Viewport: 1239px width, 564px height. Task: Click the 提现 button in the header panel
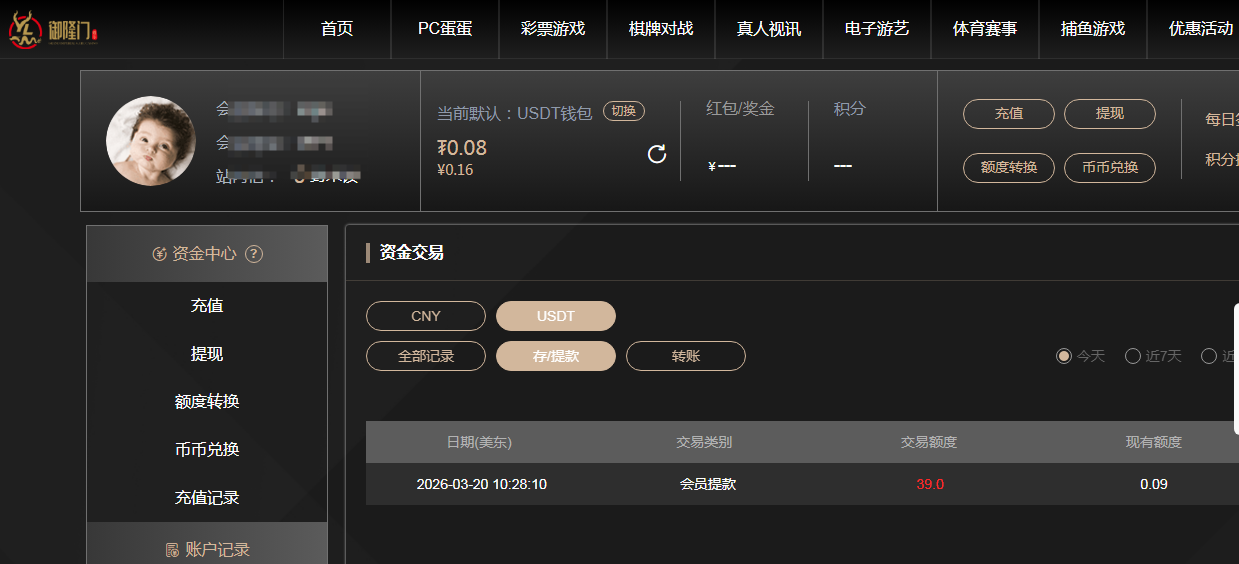coord(1110,114)
